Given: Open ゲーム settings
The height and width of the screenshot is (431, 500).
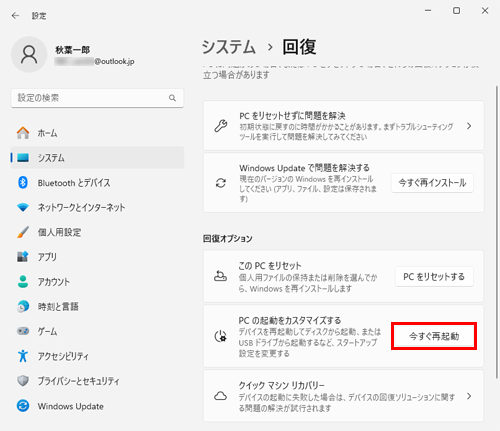Looking at the screenshot, I should (97, 331).
